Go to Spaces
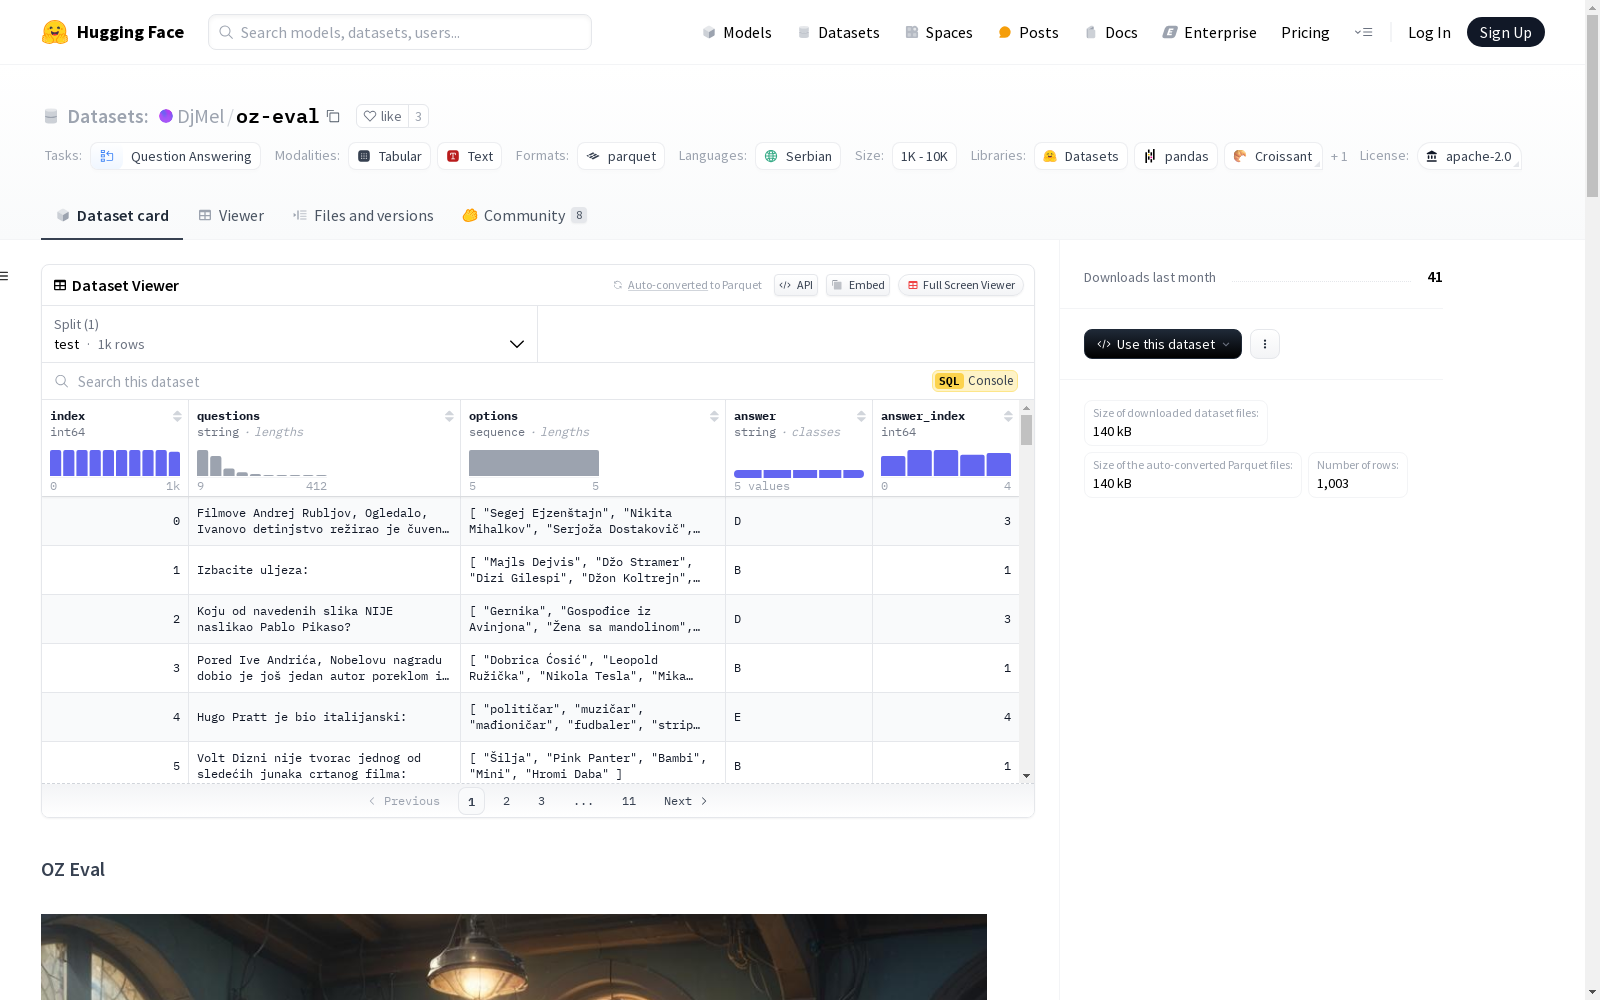 click(938, 32)
